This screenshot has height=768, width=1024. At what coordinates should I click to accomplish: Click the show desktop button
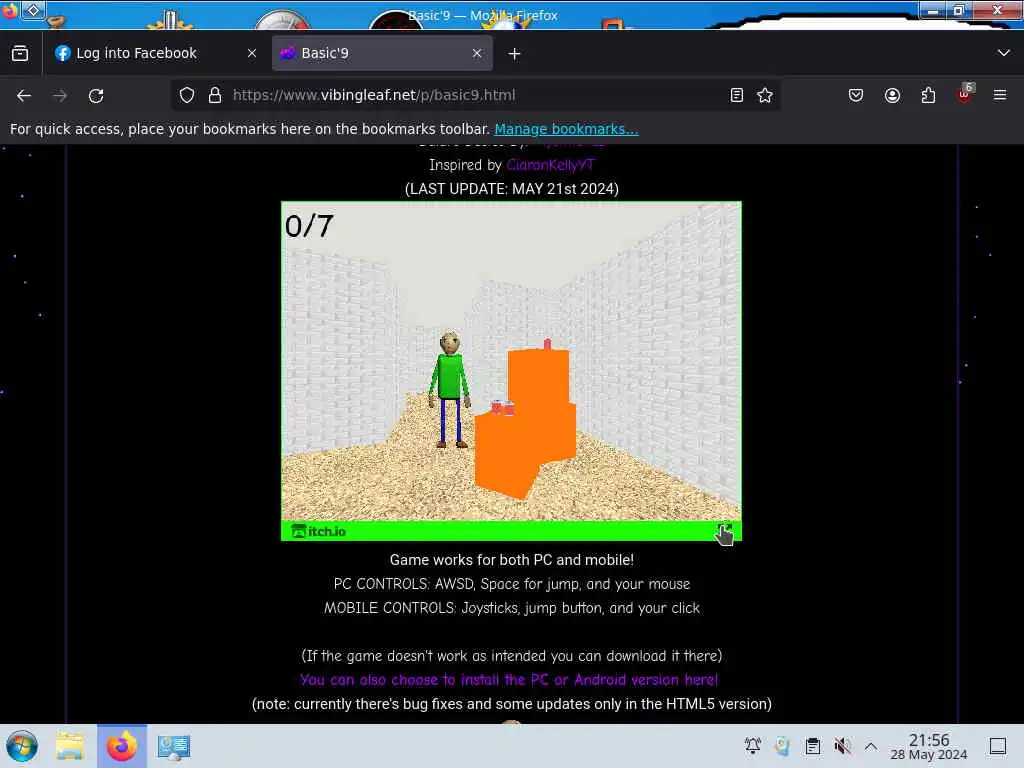[x=998, y=745]
